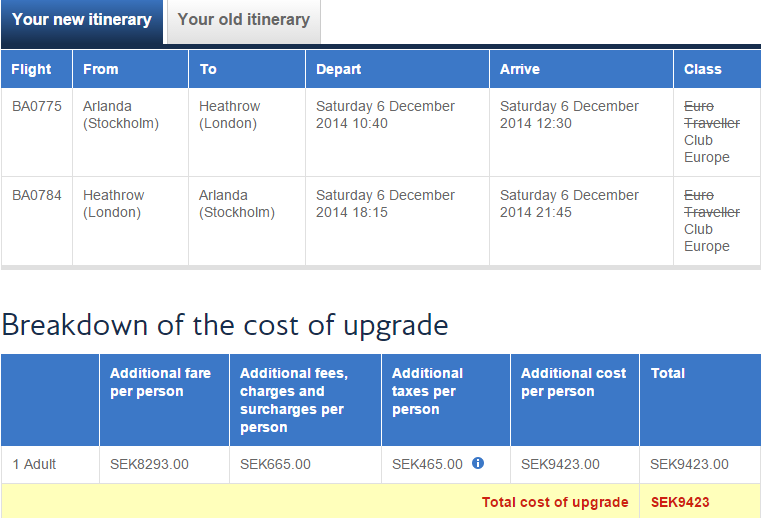Screen dimensions: 762x518
Task: Click the Additional fare per person header
Action: [x=160, y=382]
